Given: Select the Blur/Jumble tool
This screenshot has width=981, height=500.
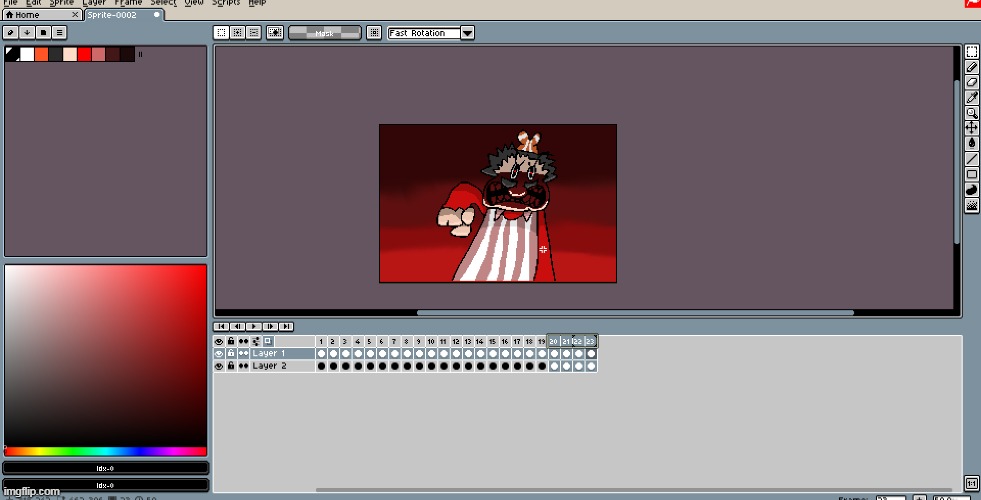Looking at the screenshot, I should [972, 205].
